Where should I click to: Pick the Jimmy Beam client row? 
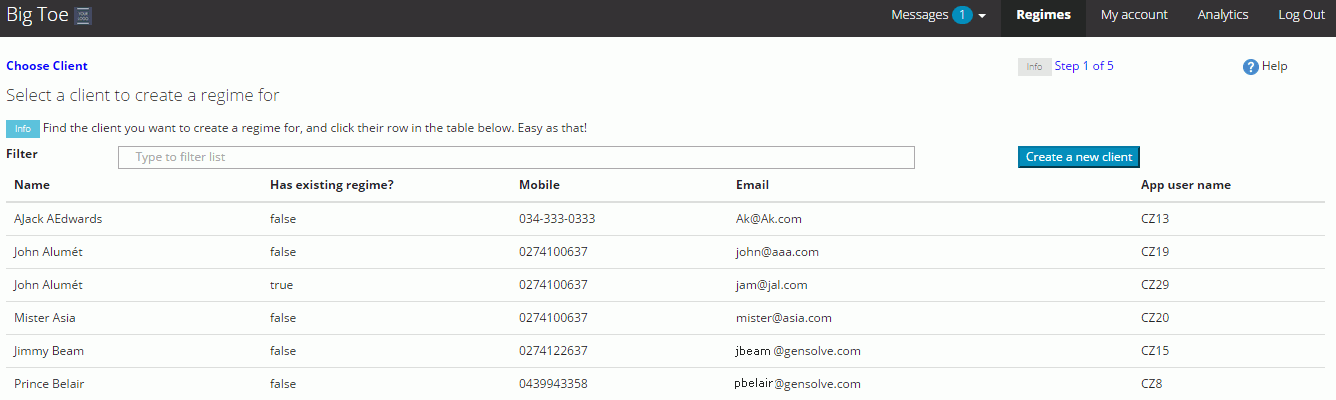coord(48,351)
